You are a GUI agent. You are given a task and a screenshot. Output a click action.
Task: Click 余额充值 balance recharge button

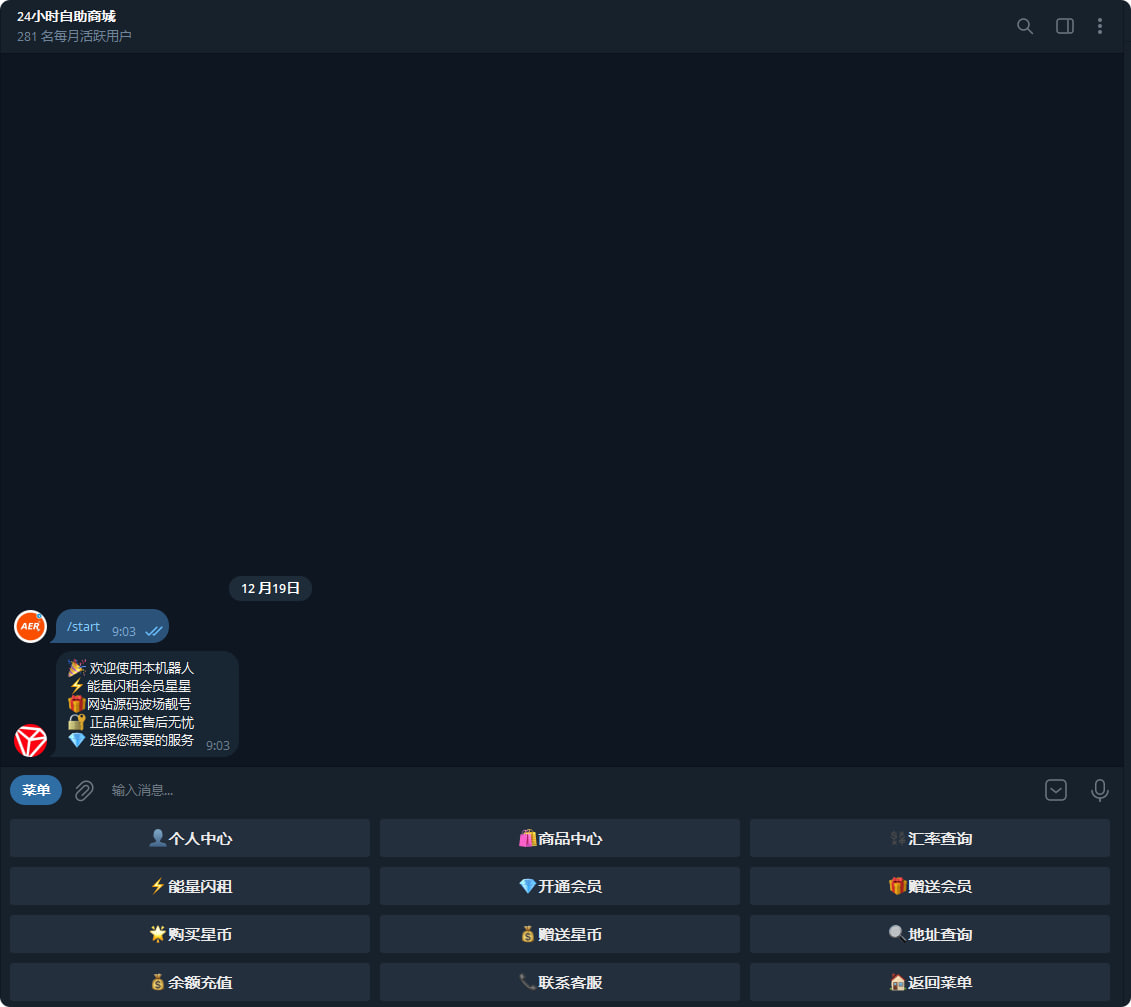click(x=190, y=982)
